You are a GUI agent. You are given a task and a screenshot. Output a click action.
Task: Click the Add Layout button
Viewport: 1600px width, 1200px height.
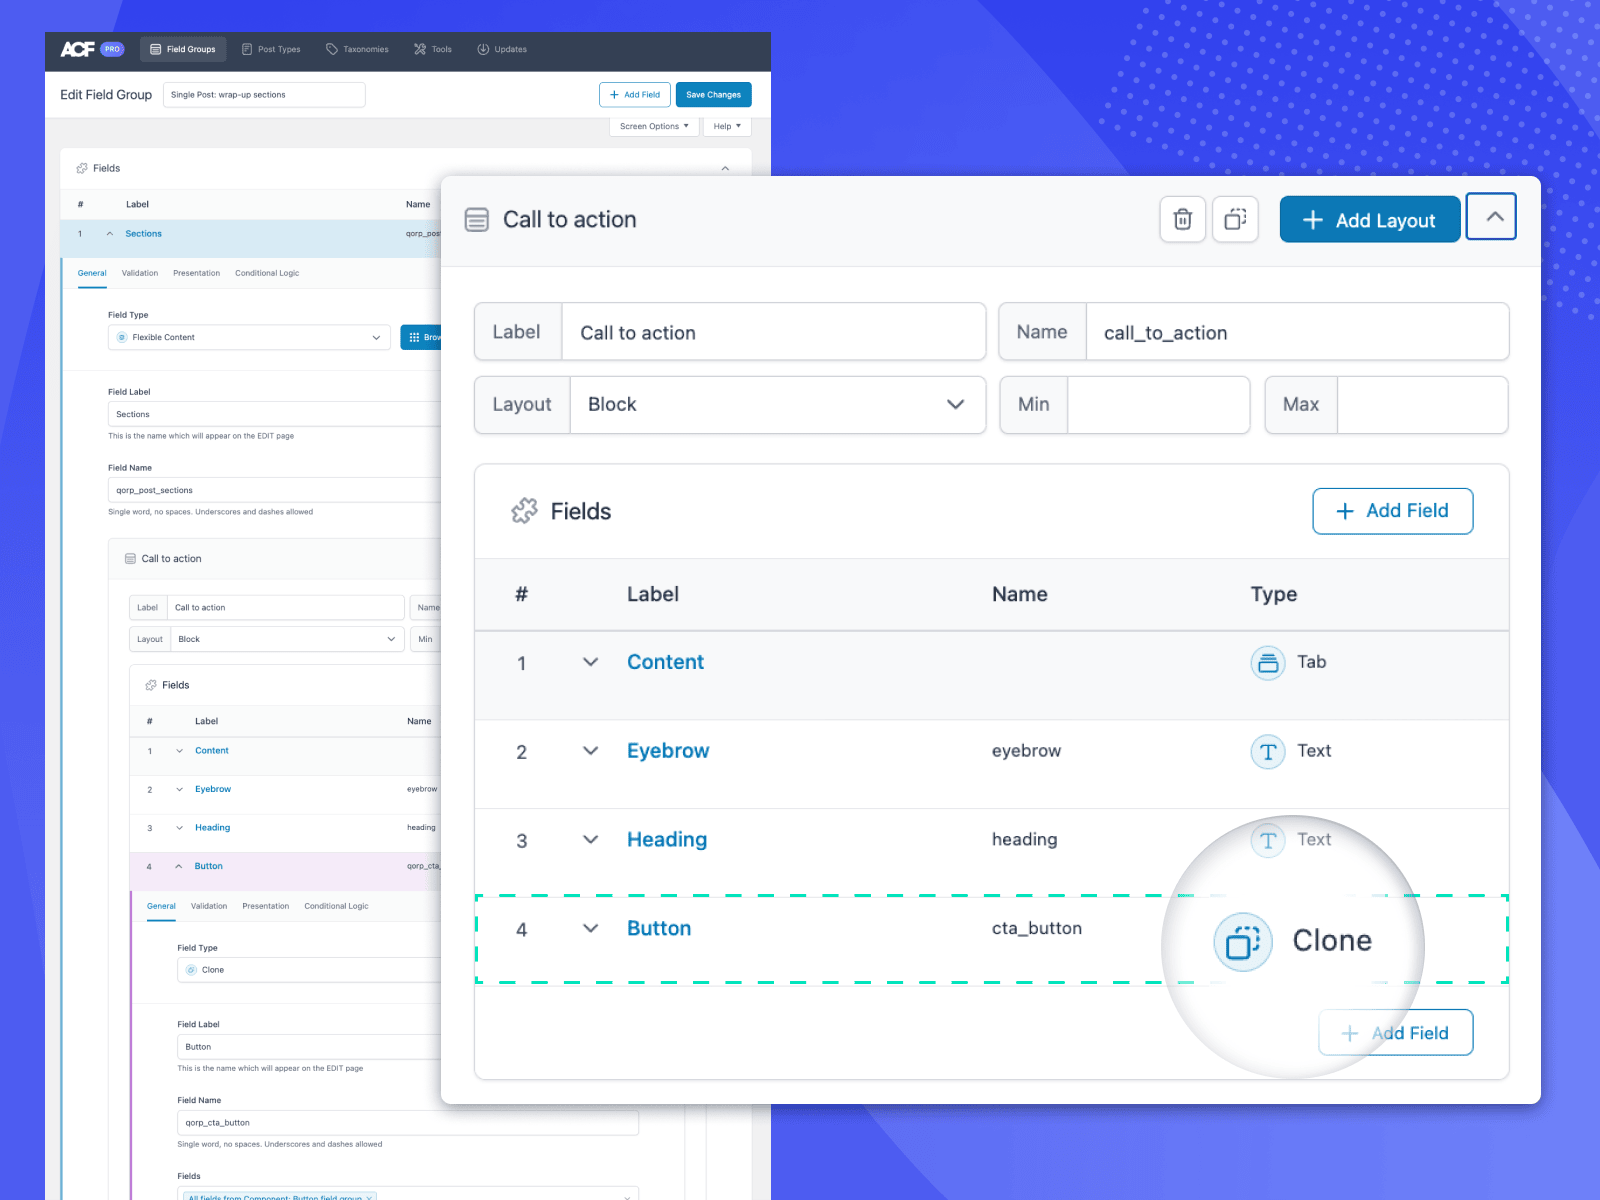point(1369,220)
